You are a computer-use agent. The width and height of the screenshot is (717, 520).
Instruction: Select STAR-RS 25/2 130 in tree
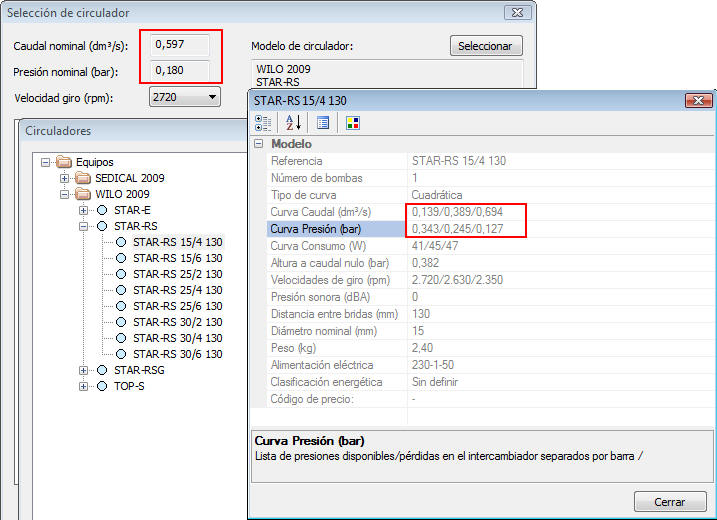click(177, 274)
